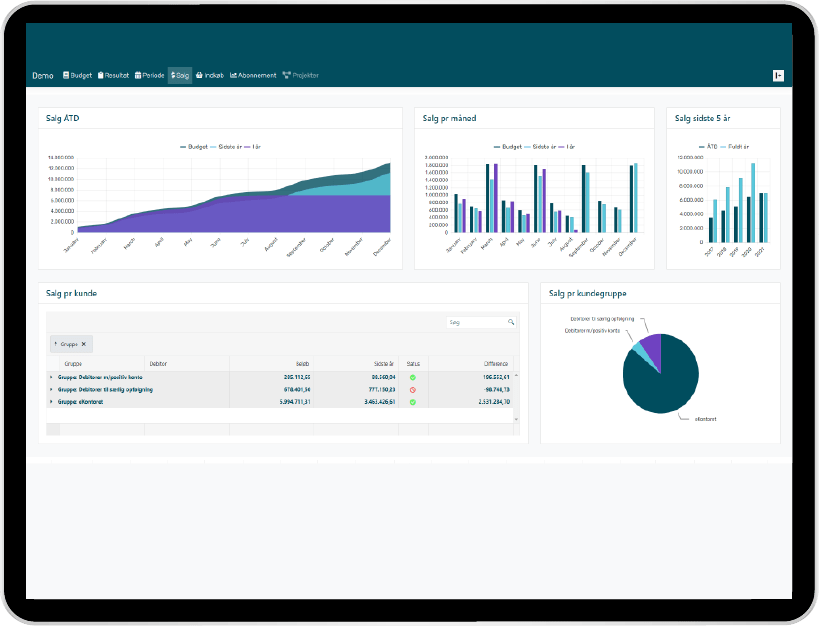
Task: Click the Salg sidste 5 år panel title
Action: tap(703, 119)
